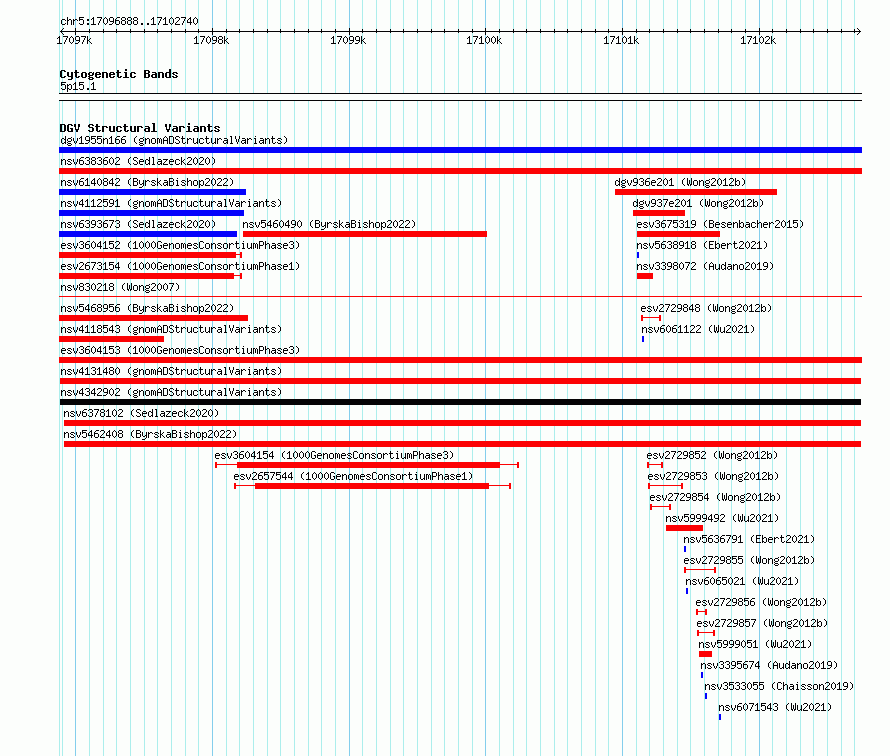Click the red bar under esv3675319
This screenshot has height=756, width=890.
[678, 234]
